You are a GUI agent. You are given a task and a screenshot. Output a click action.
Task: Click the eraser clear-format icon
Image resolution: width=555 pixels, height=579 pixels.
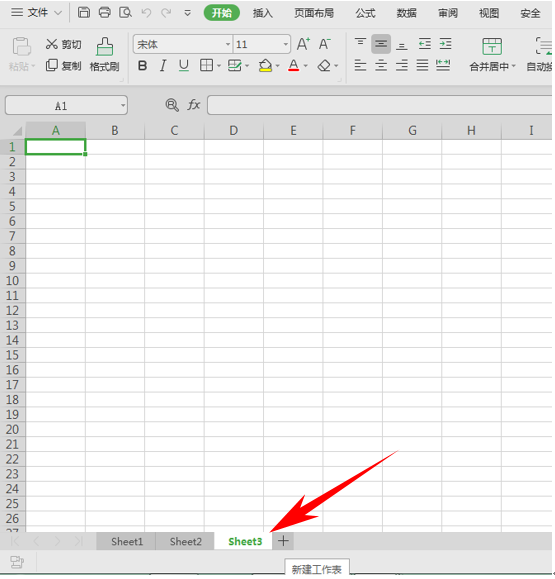point(324,66)
